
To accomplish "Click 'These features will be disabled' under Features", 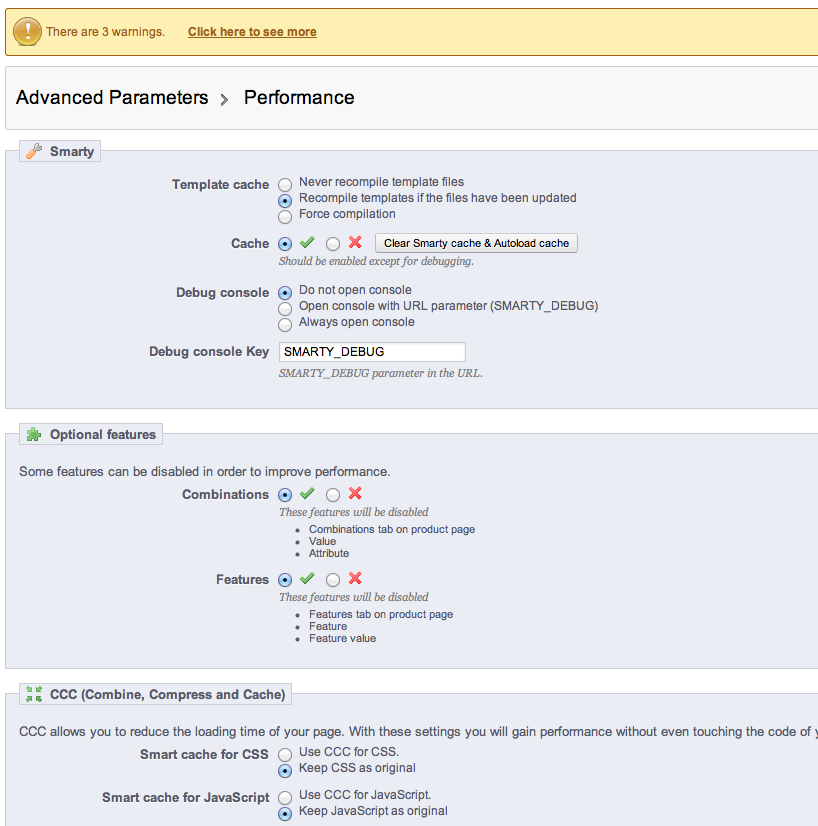I will point(353,597).
